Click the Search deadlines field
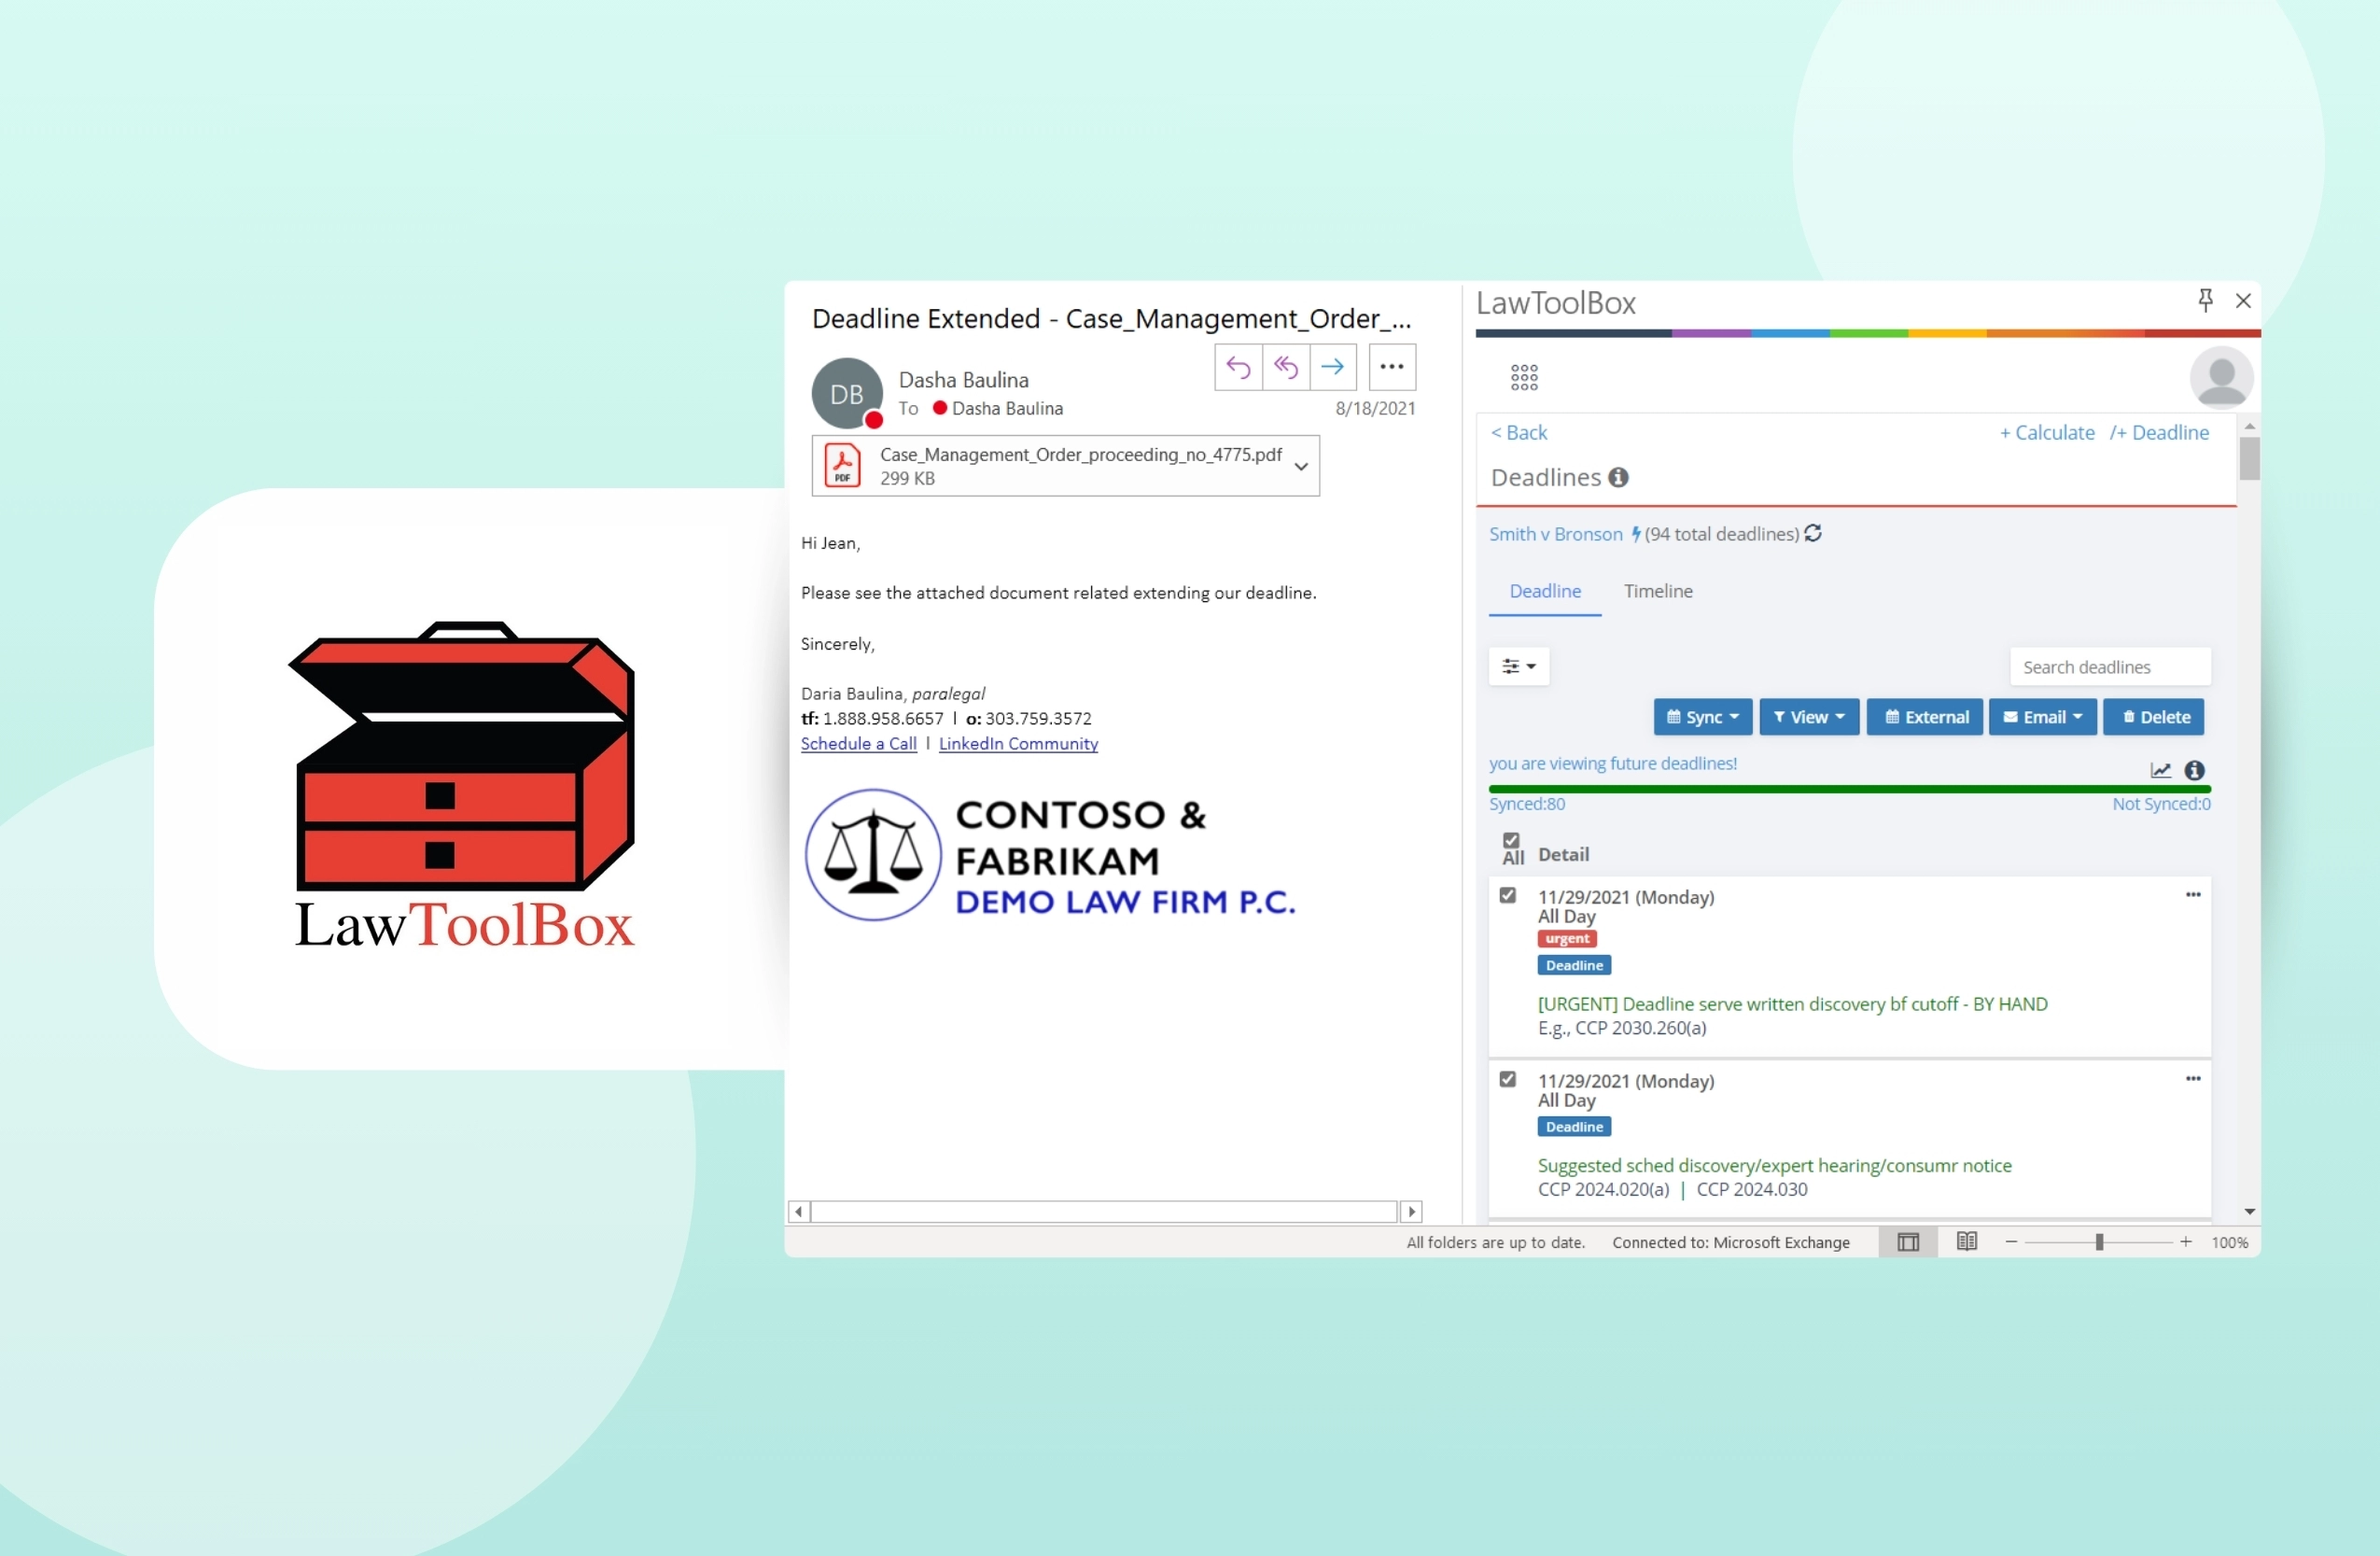2380x1556 pixels. [2110, 667]
